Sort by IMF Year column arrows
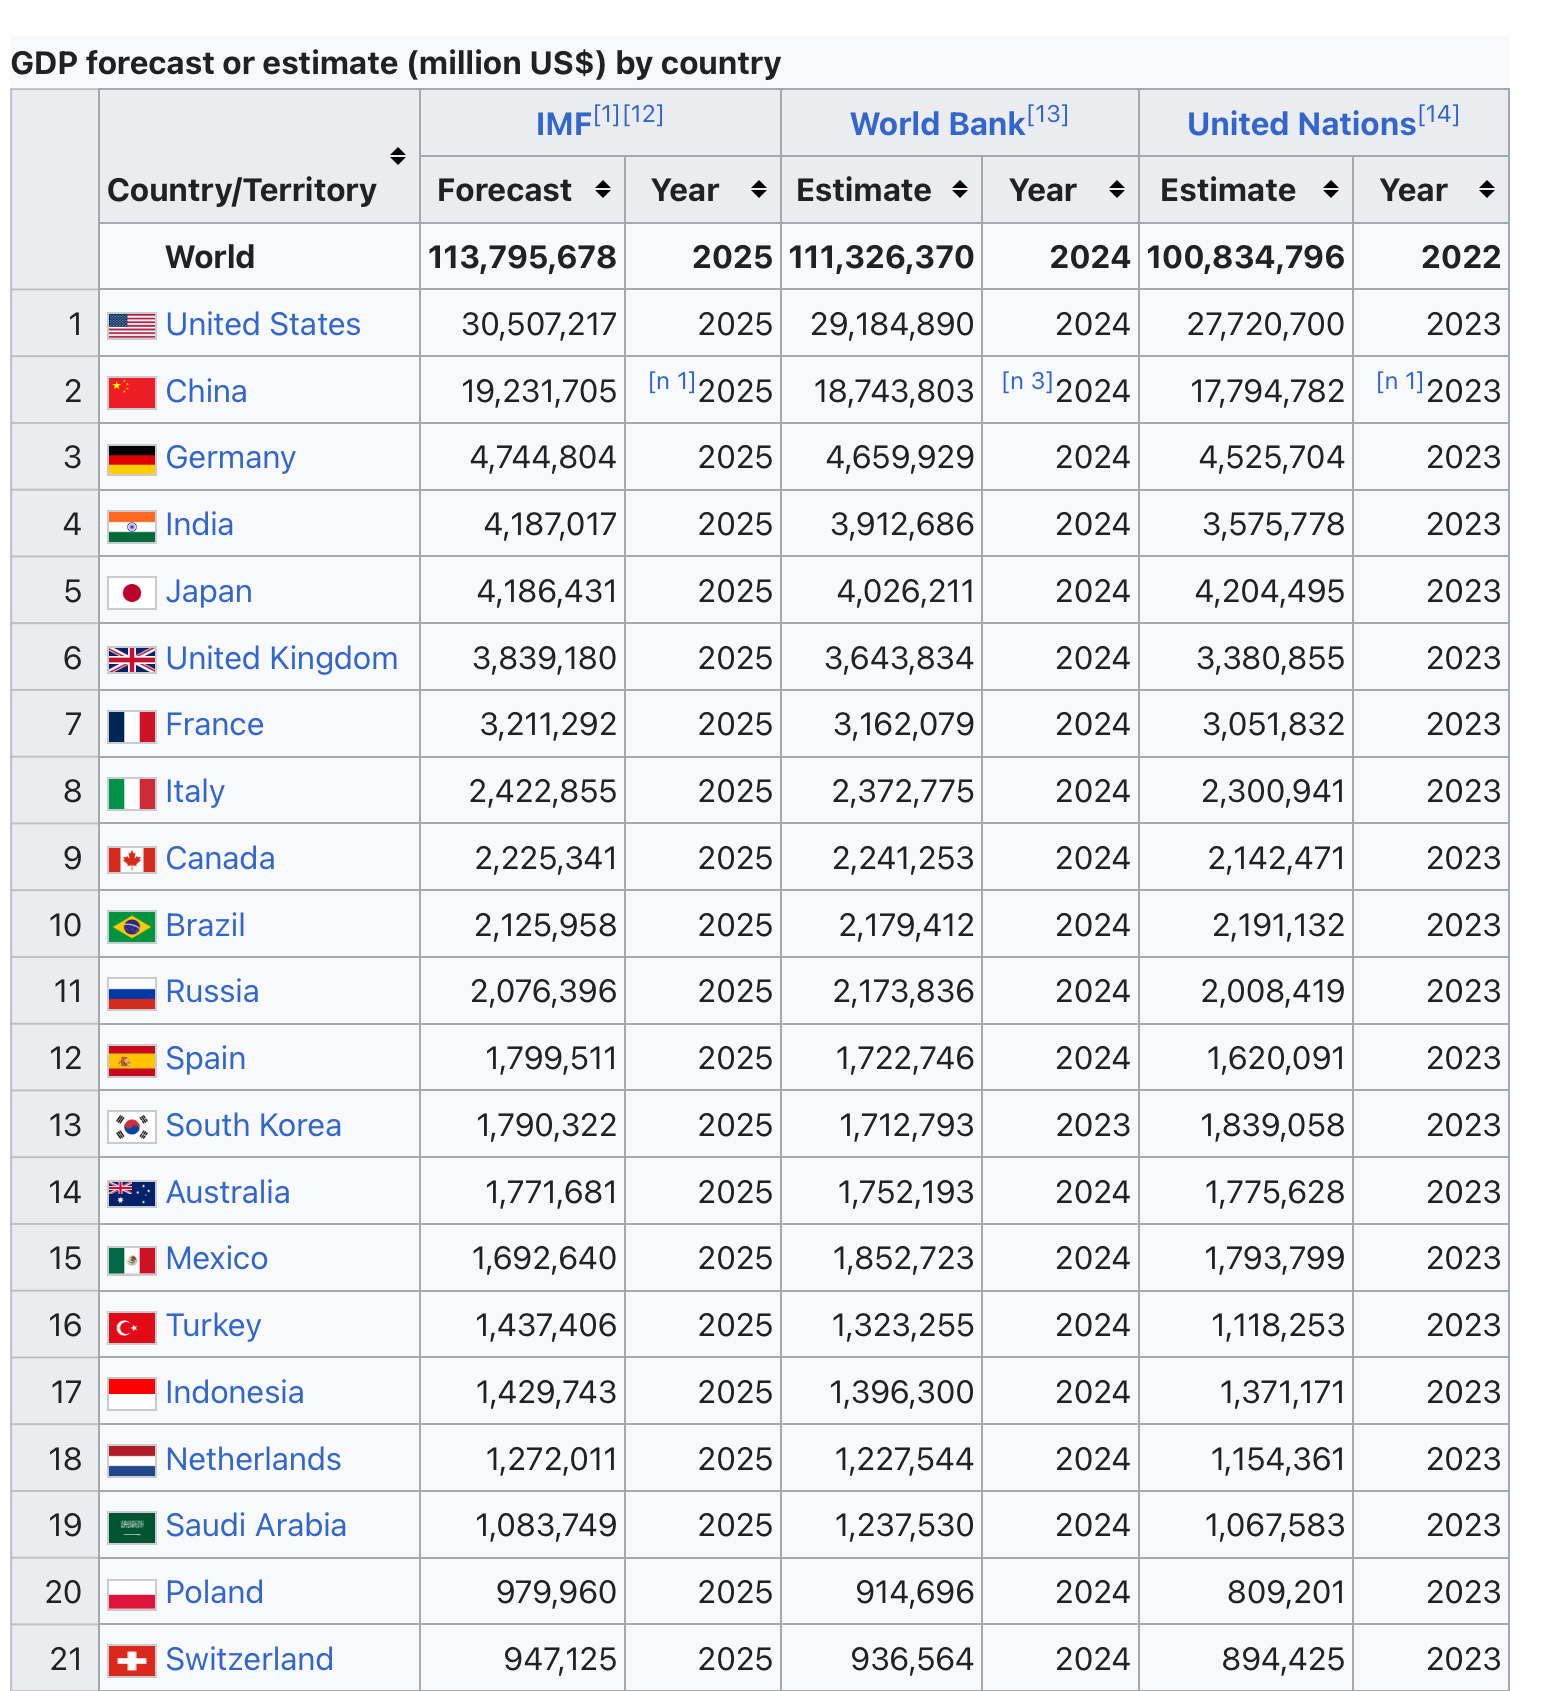1543x1691 pixels. (759, 189)
